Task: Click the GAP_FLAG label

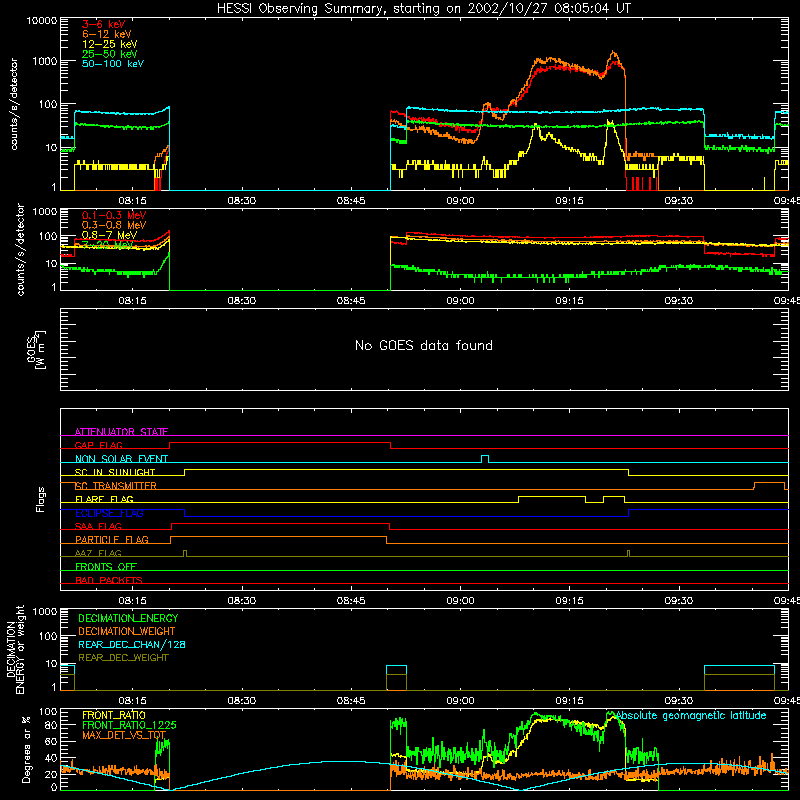Action: pyautogui.click(x=98, y=445)
